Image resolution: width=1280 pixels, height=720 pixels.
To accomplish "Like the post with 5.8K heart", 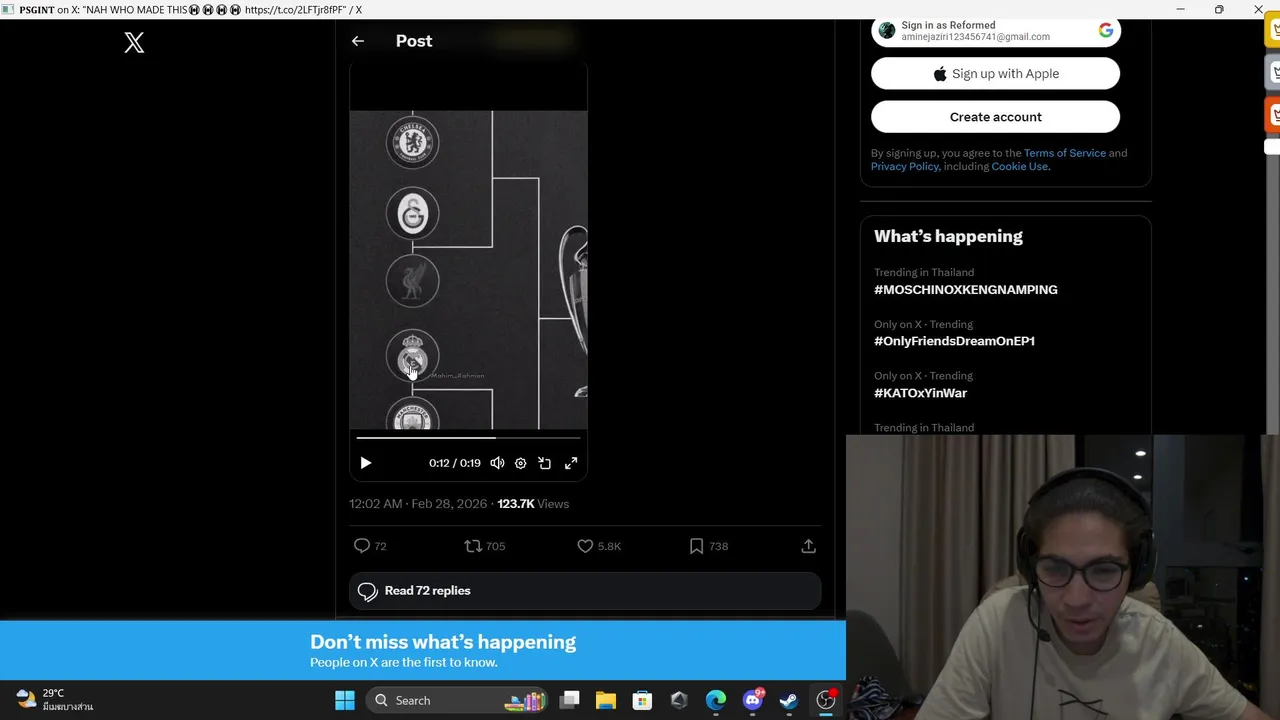I will point(585,546).
